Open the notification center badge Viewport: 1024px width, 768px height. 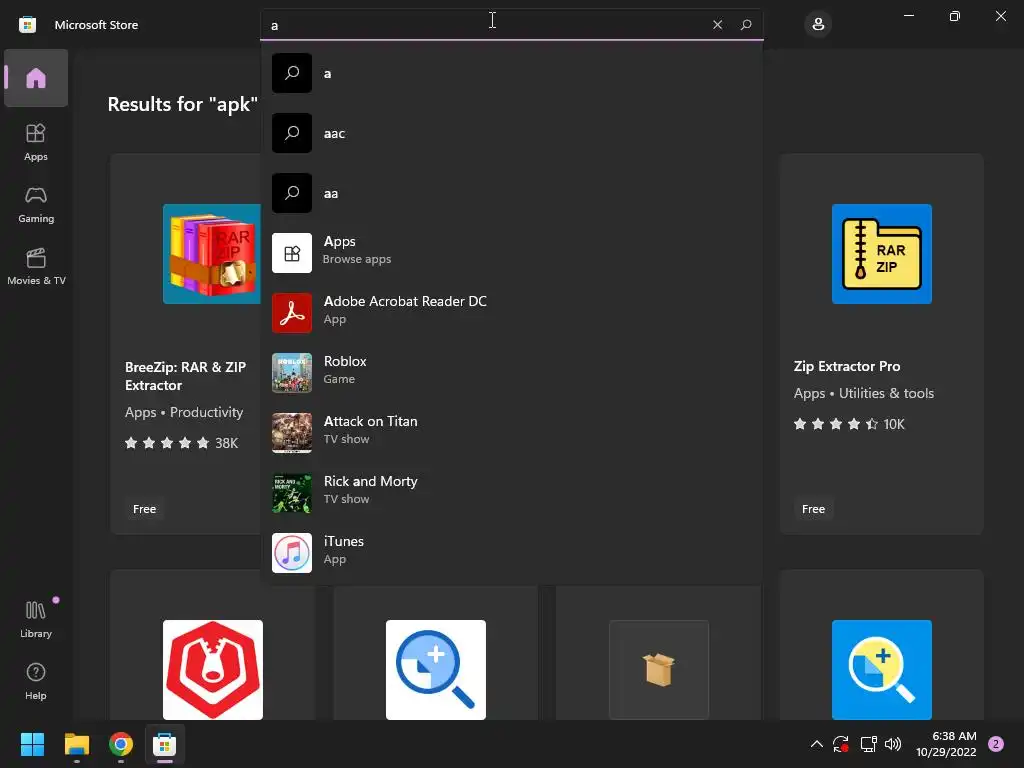[996, 744]
